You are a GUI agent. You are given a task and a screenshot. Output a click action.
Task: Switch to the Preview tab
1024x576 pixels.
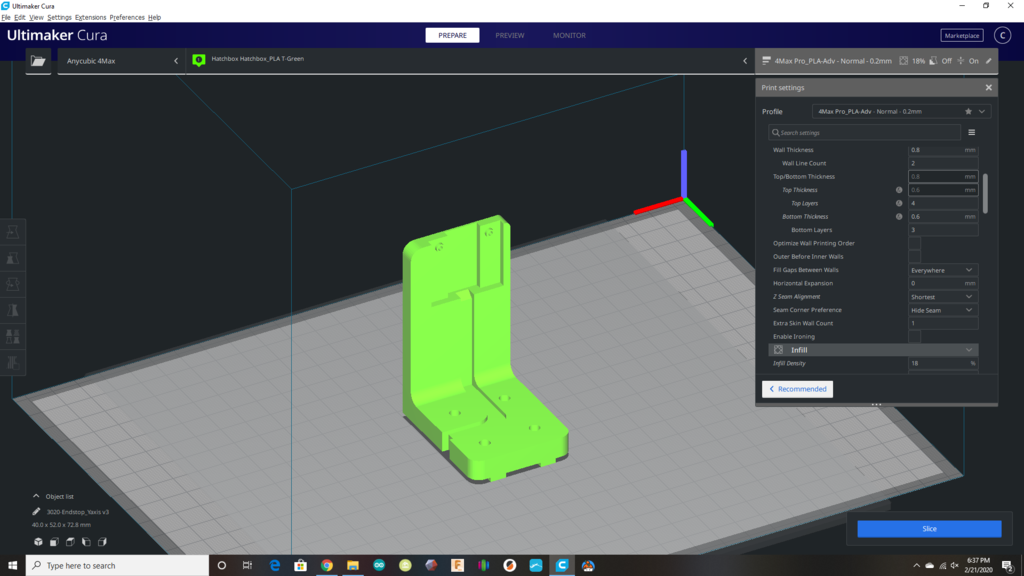click(509, 36)
